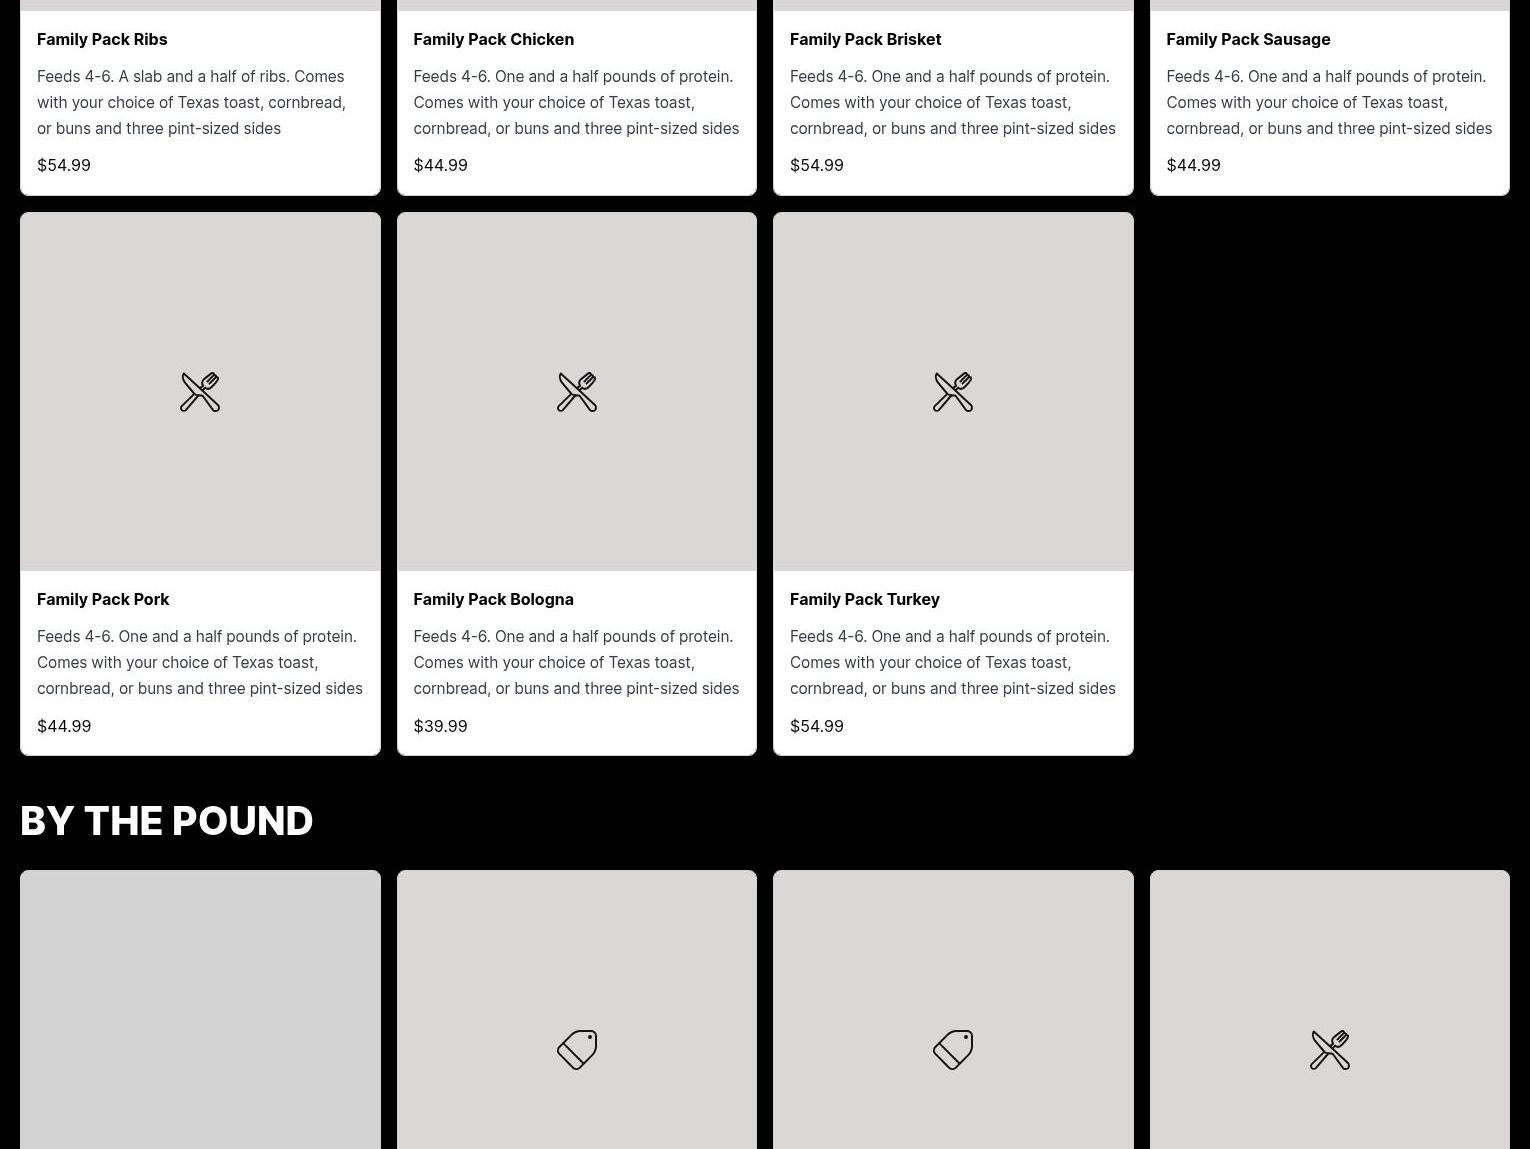1530x1149 pixels.
Task: Select the Family Pack Brisket title
Action: (865, 39)
